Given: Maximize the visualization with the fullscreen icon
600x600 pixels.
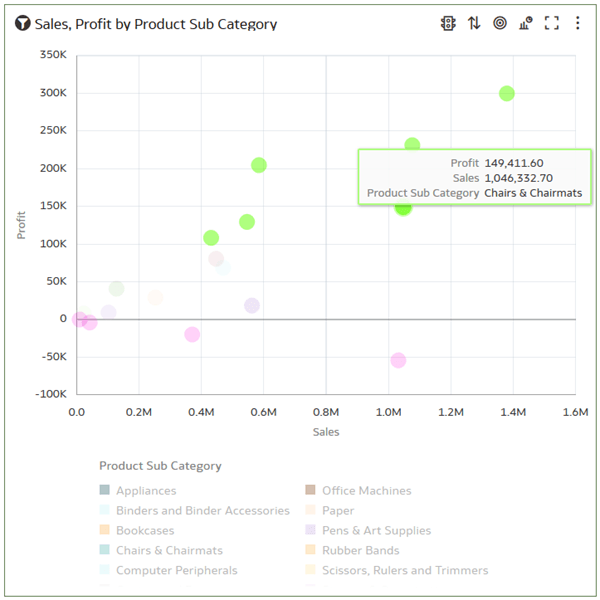Looking at the screenshot, I should click(551, 23).
